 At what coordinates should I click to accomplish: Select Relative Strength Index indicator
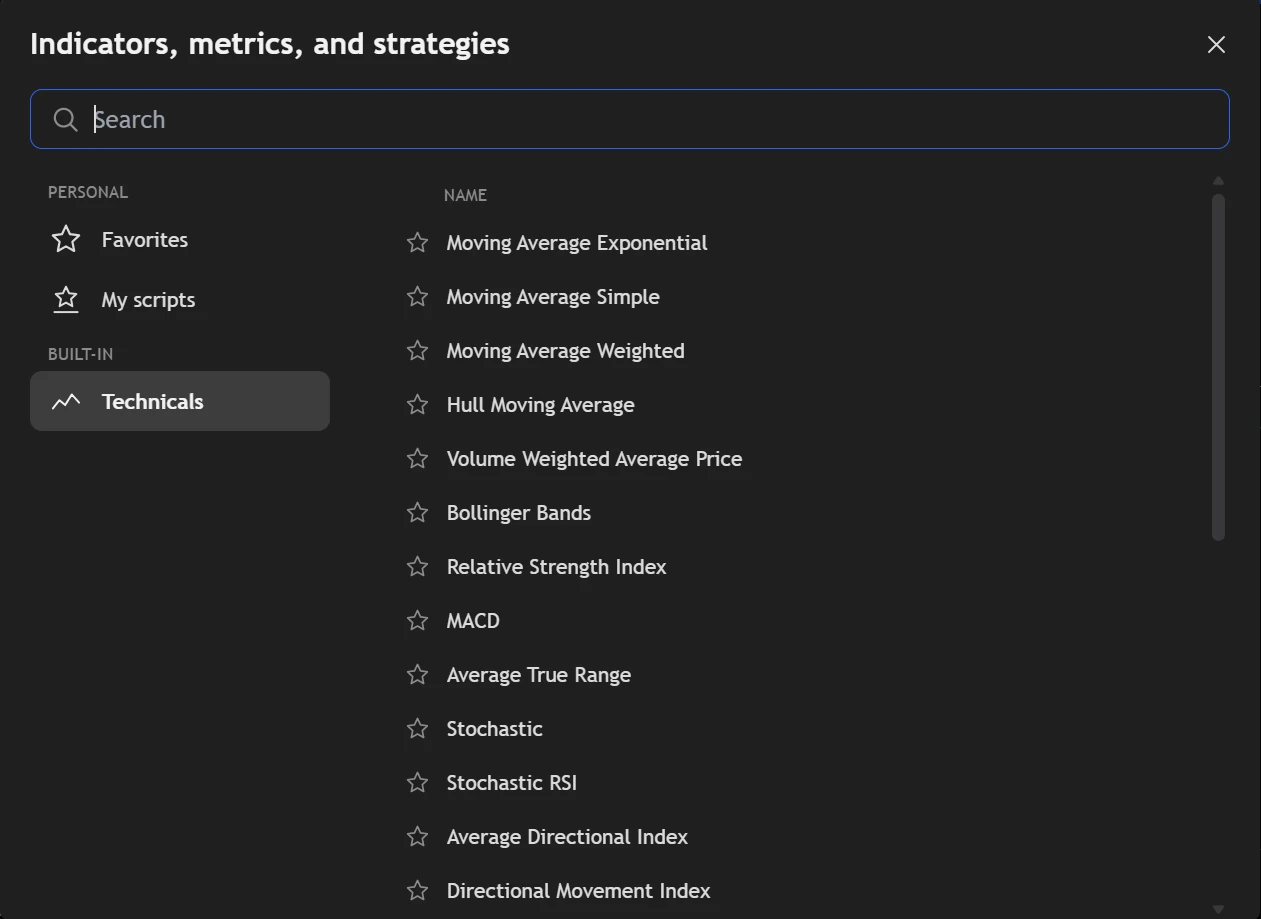coord(557,567)
